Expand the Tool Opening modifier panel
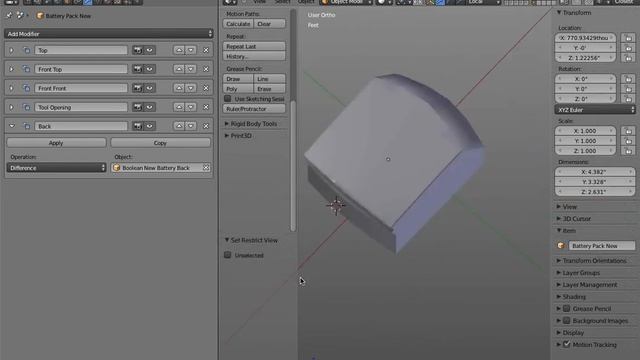This screenshot has height=360, width=640. [11, 107]
